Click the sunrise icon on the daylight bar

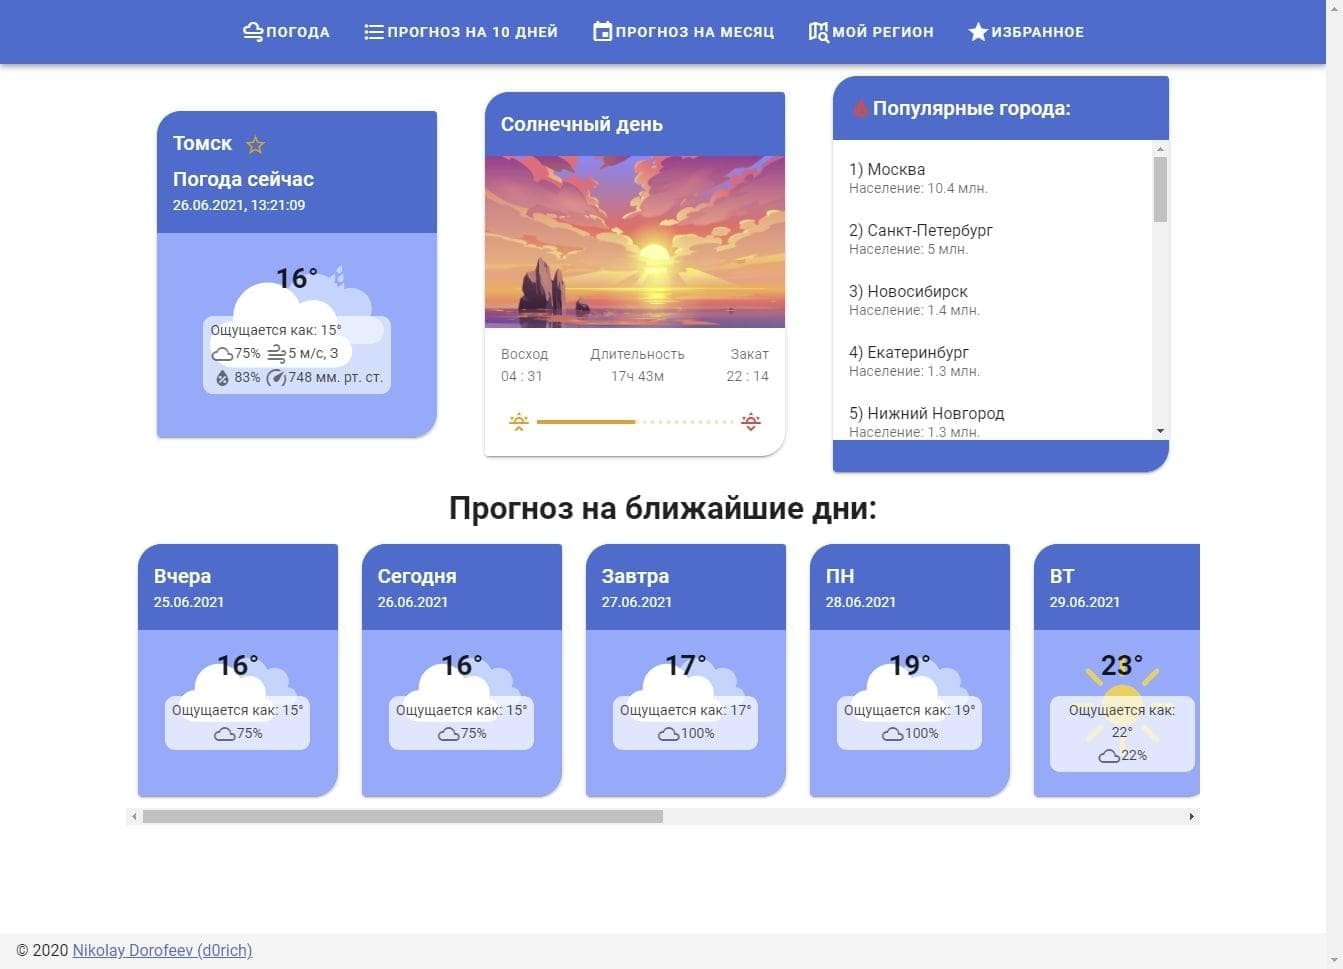click(518, 421)
